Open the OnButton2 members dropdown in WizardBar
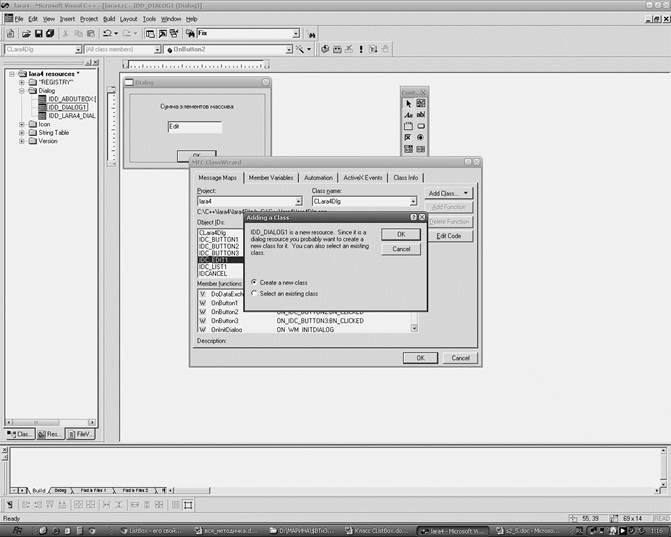This screenshot has height=537, width=671. coord(289,50)
